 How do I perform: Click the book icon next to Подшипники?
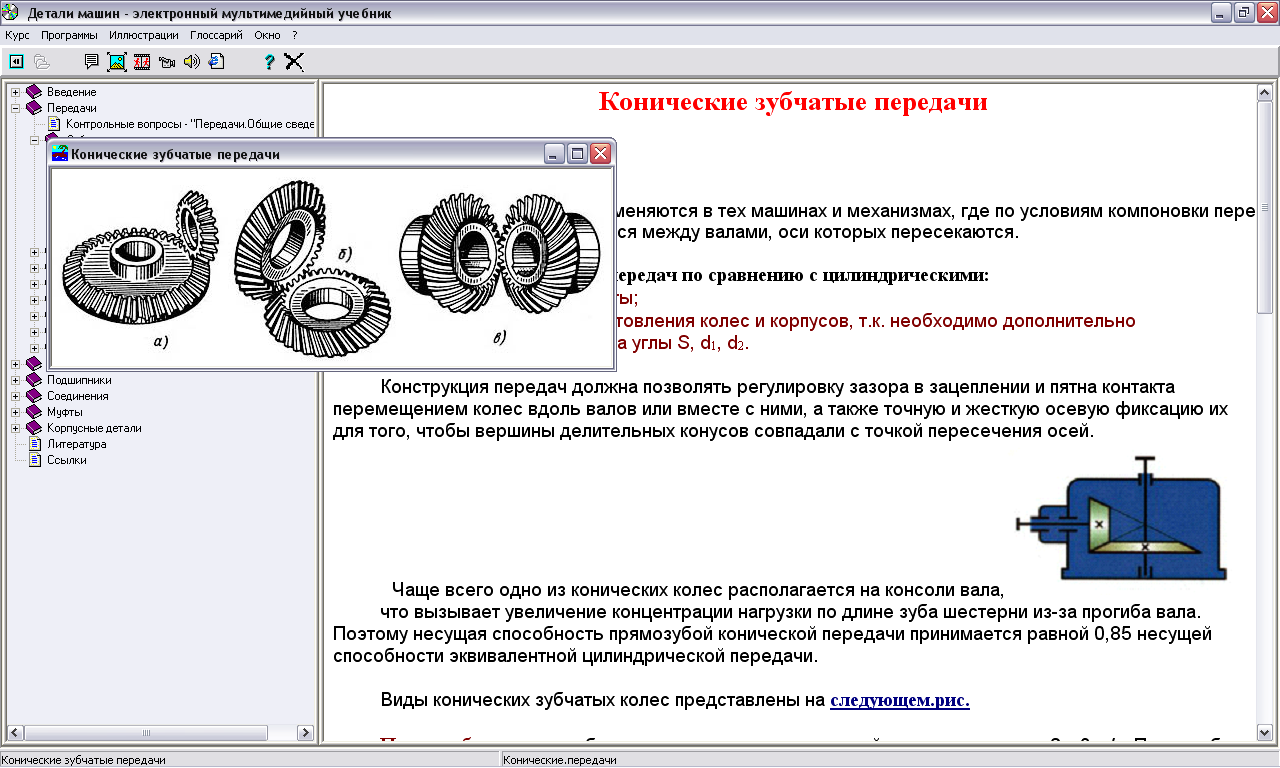[34, 380]
